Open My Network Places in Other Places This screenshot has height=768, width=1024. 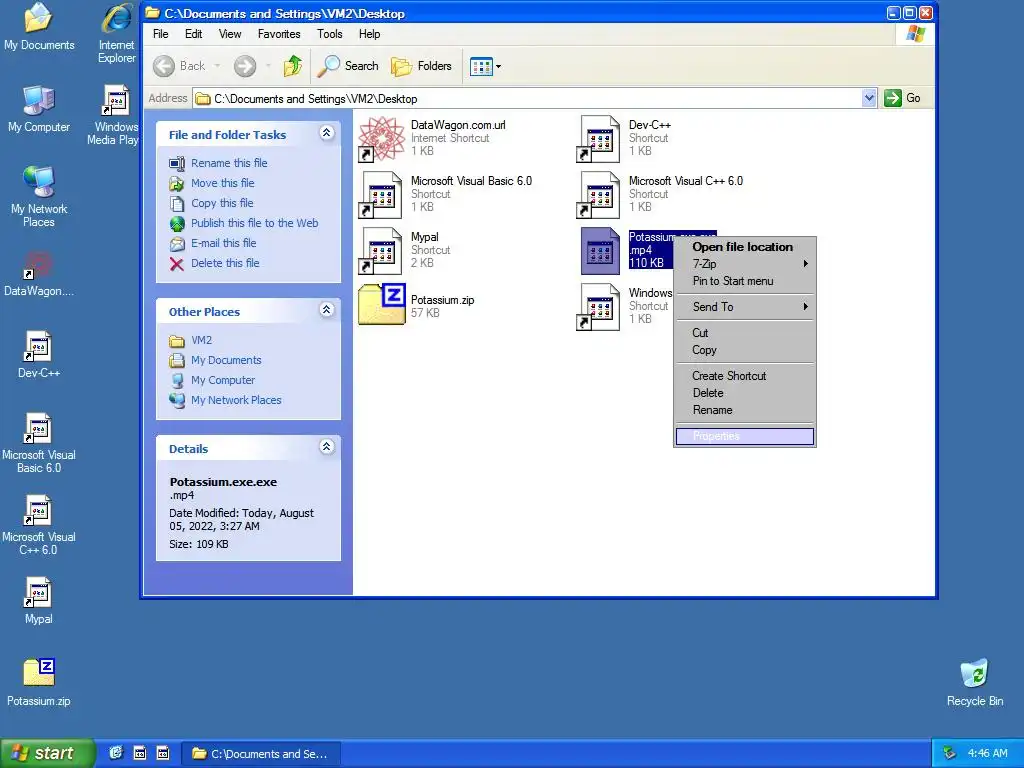pos(236,400)
